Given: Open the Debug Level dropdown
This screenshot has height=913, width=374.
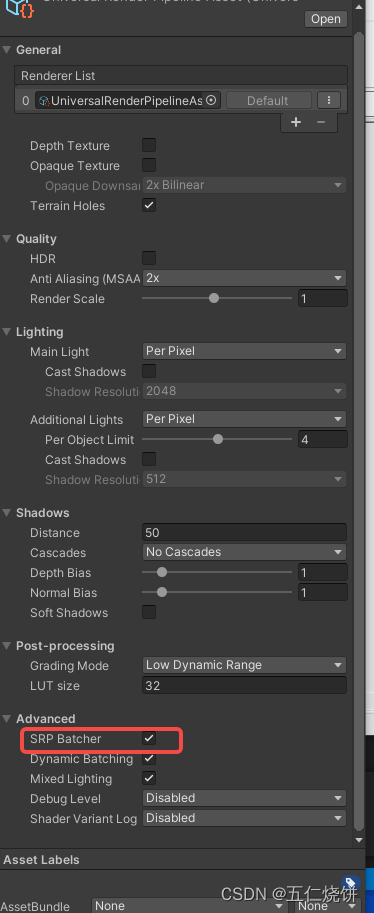Looking at the screenshot, I should pos(244,798).
